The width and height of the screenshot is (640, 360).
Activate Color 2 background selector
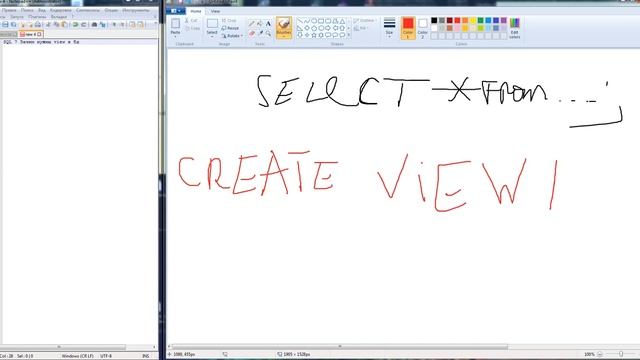coord(422,28)
